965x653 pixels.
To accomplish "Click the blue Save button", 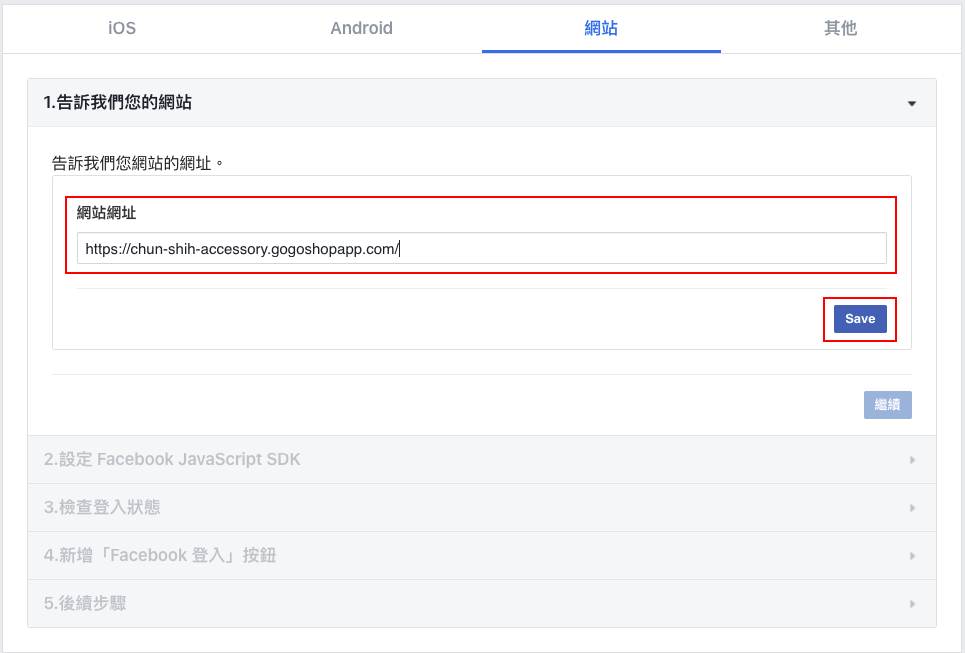I will click(860, 319).
